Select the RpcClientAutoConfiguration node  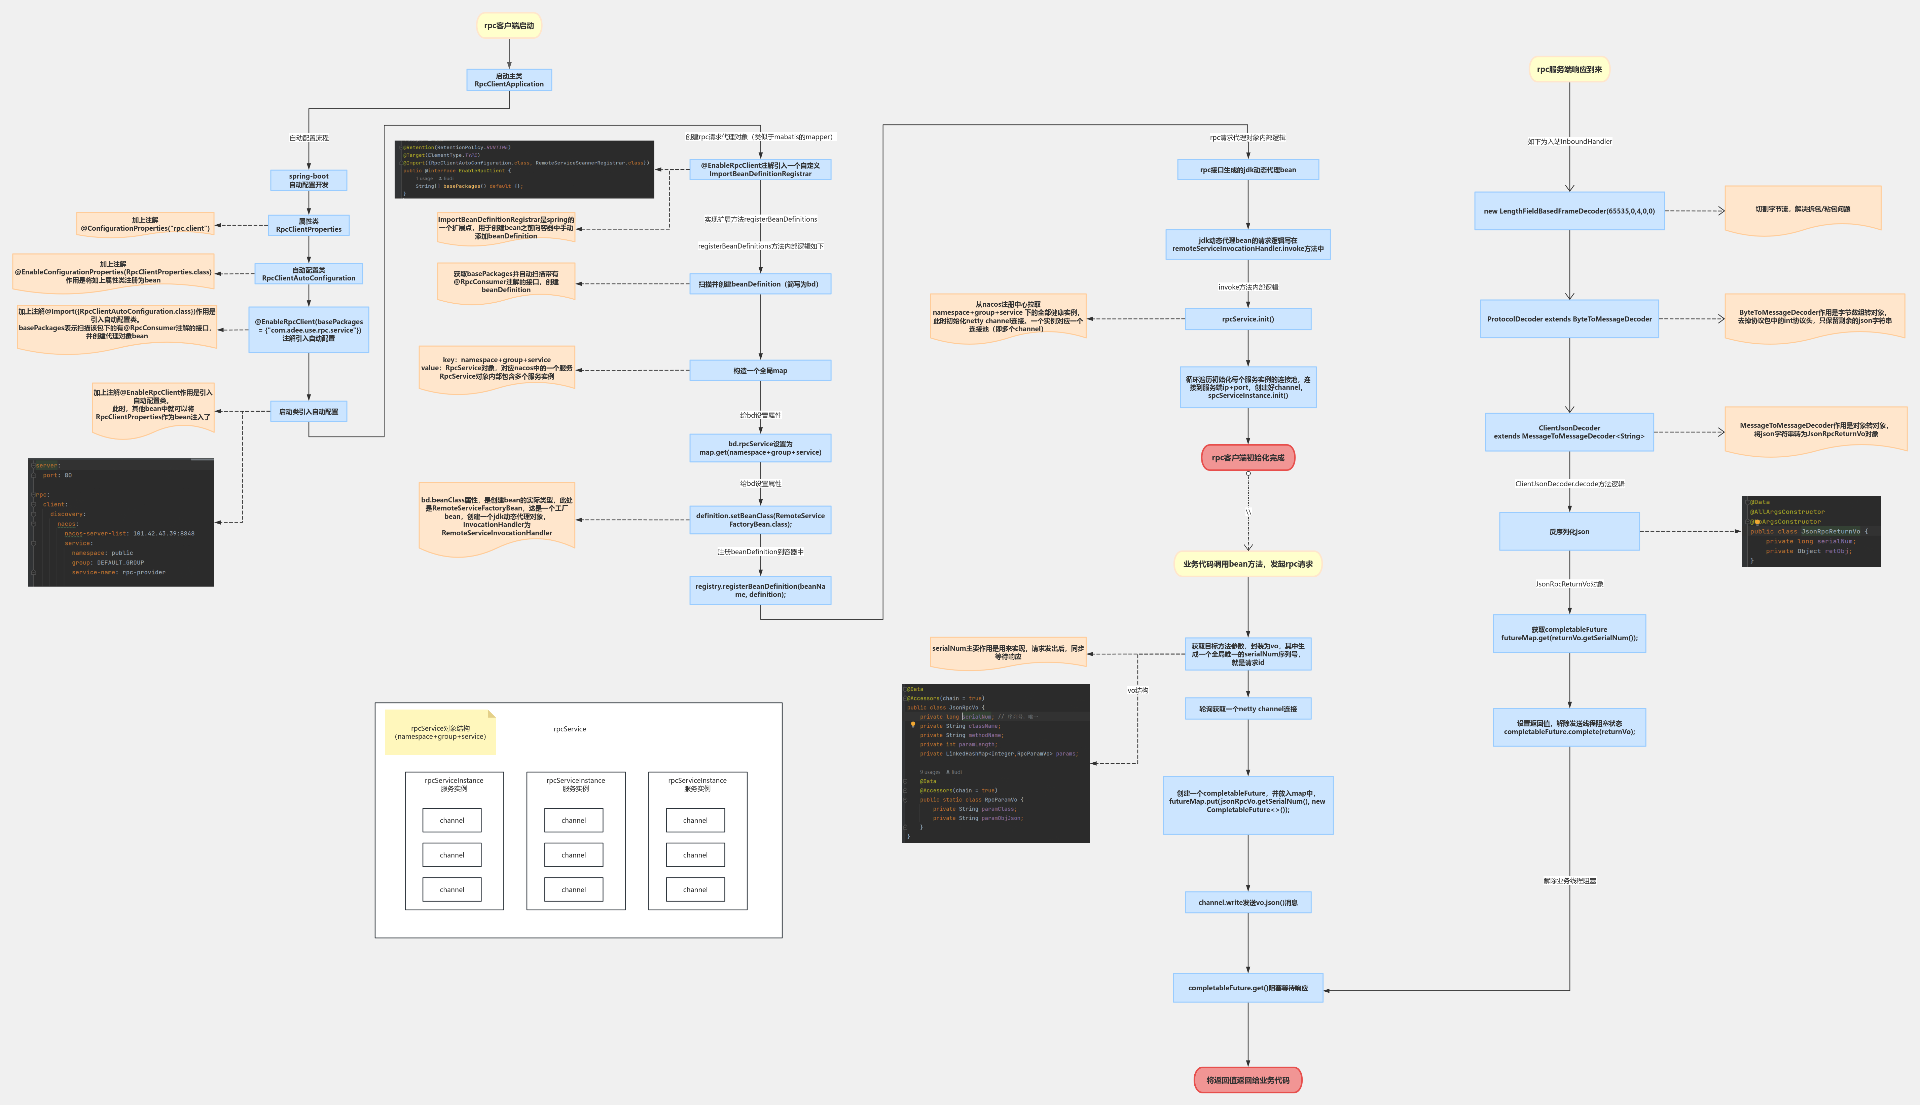coord(309,274)
